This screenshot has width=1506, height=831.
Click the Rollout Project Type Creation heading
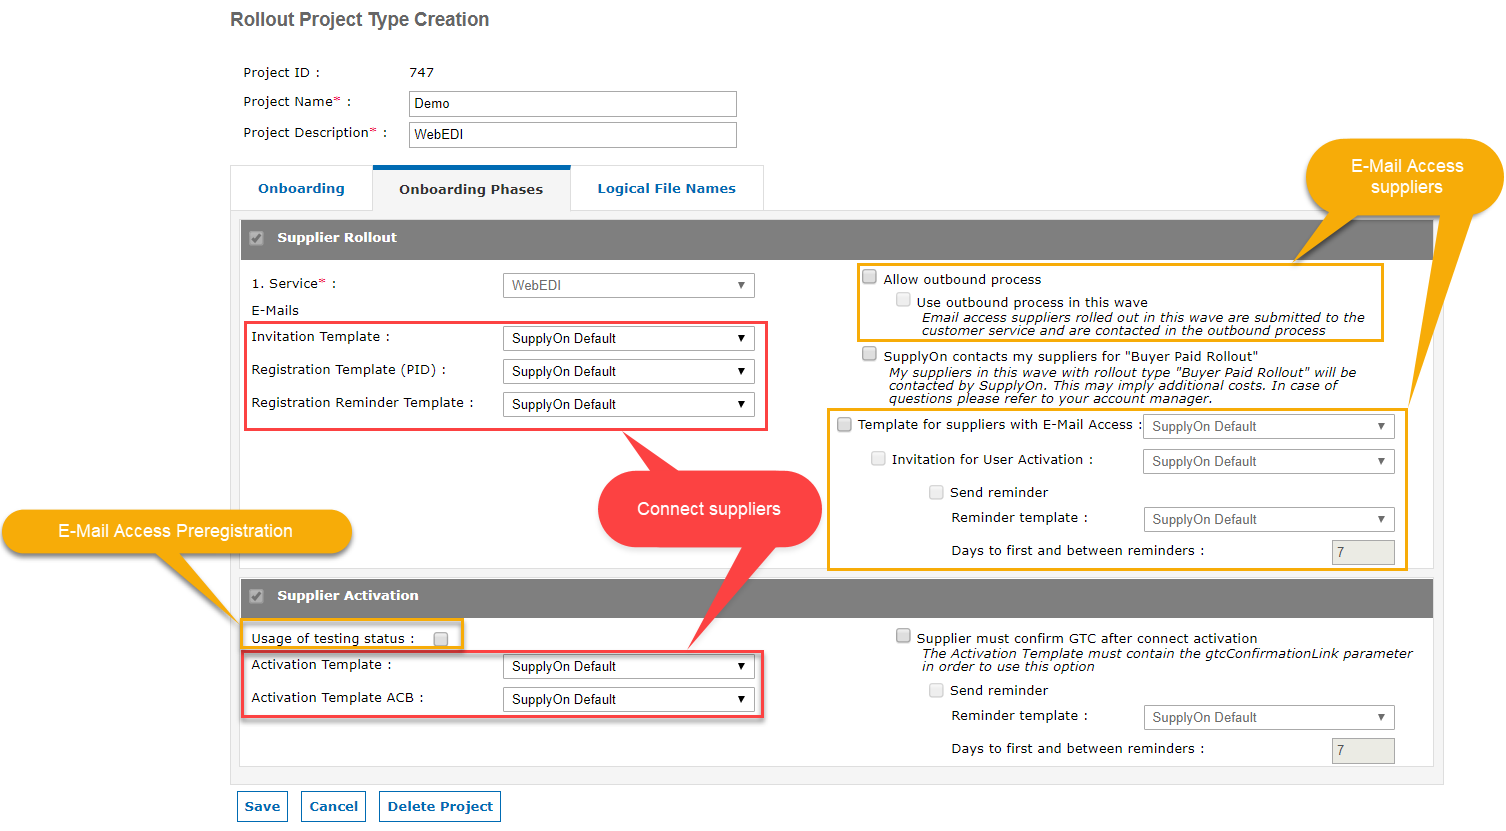[x=360, y=19]
